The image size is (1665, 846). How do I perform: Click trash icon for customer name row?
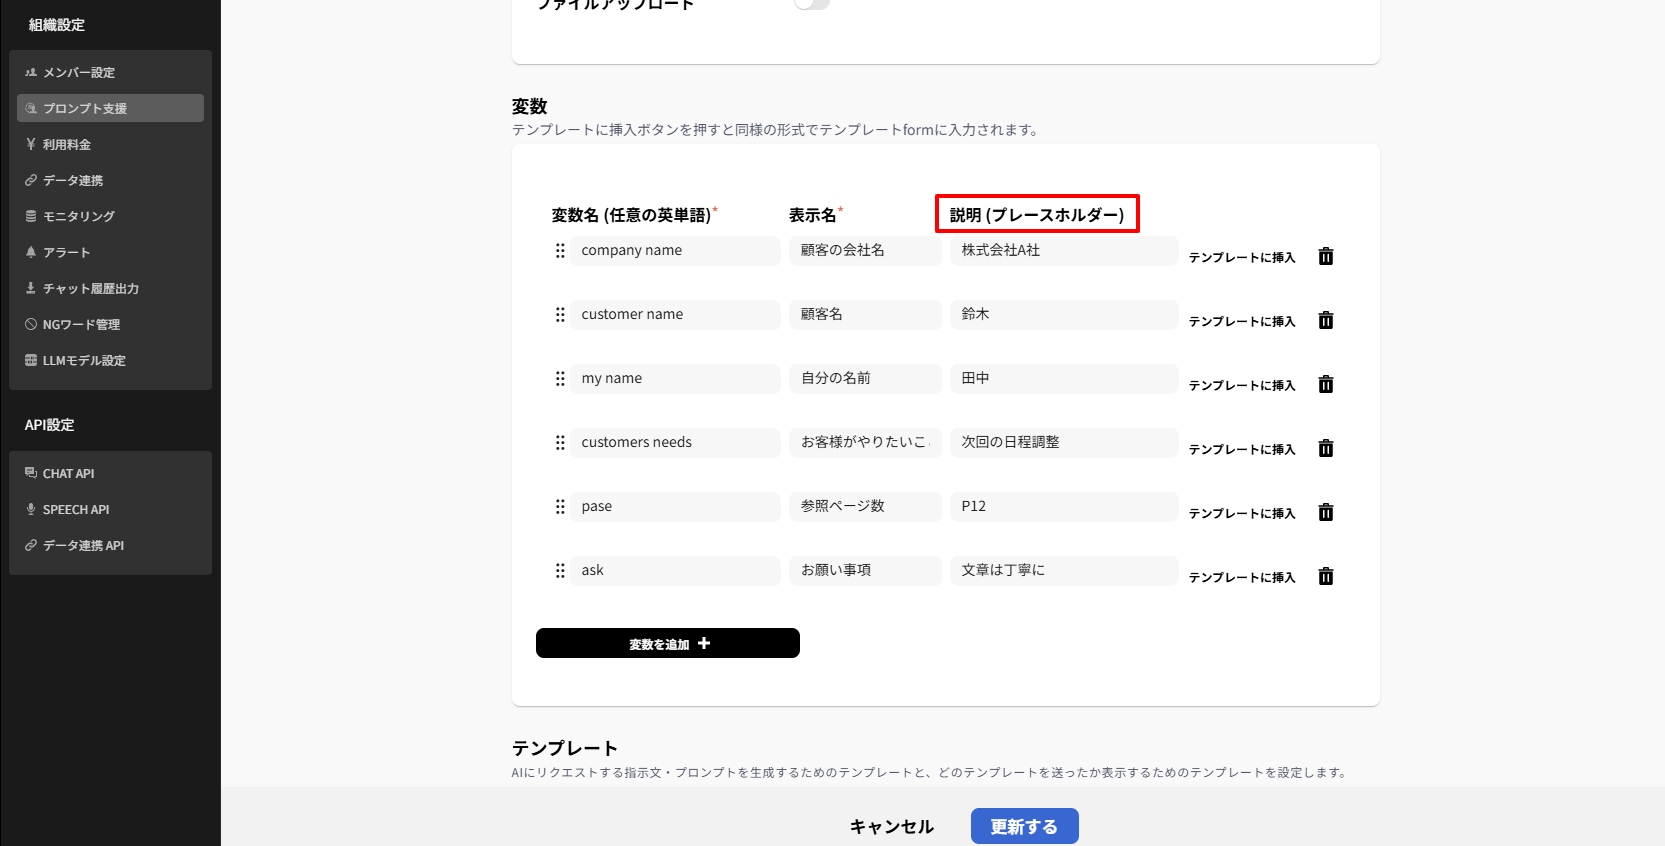coord(1325,321)
